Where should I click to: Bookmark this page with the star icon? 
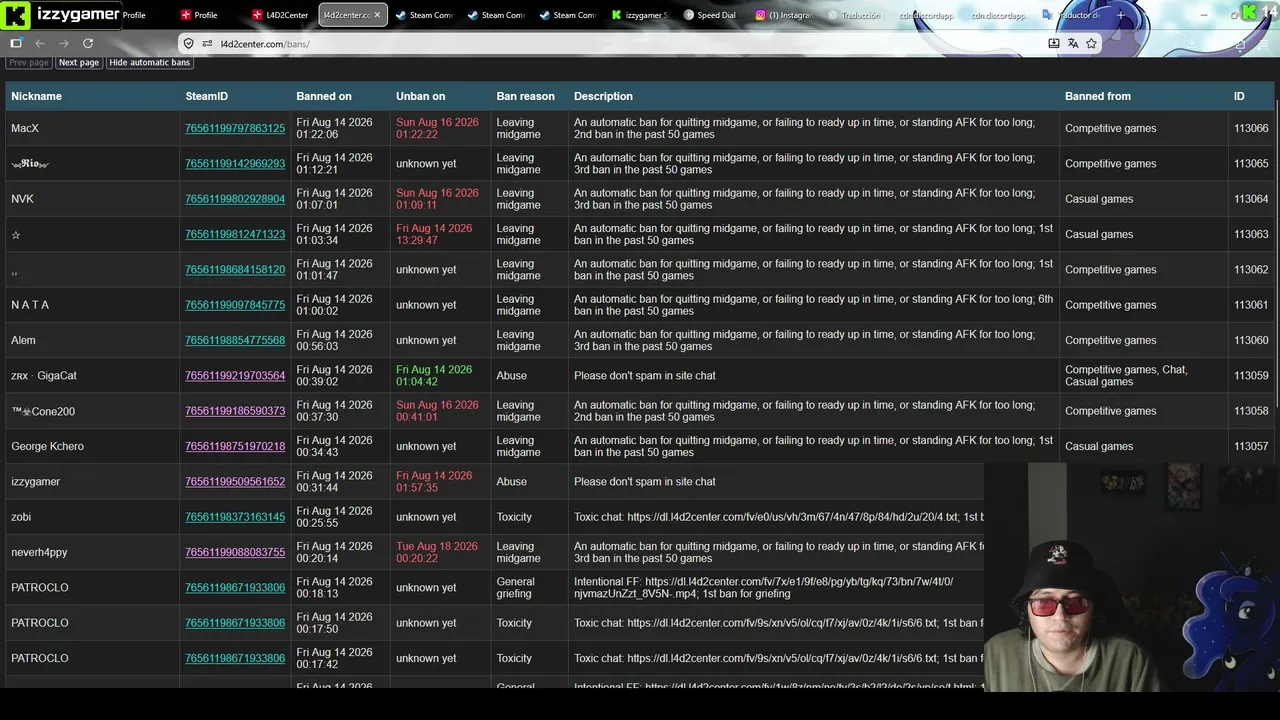pos(1091,44)
